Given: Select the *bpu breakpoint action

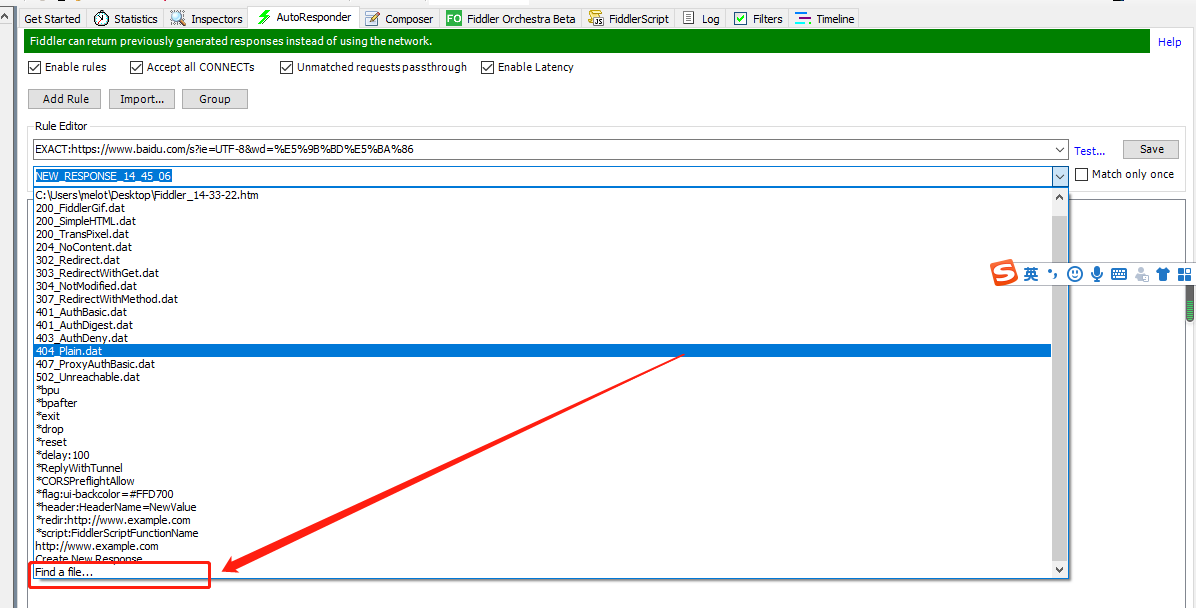Looking at the screenshot, I should (x=542, y=390).
